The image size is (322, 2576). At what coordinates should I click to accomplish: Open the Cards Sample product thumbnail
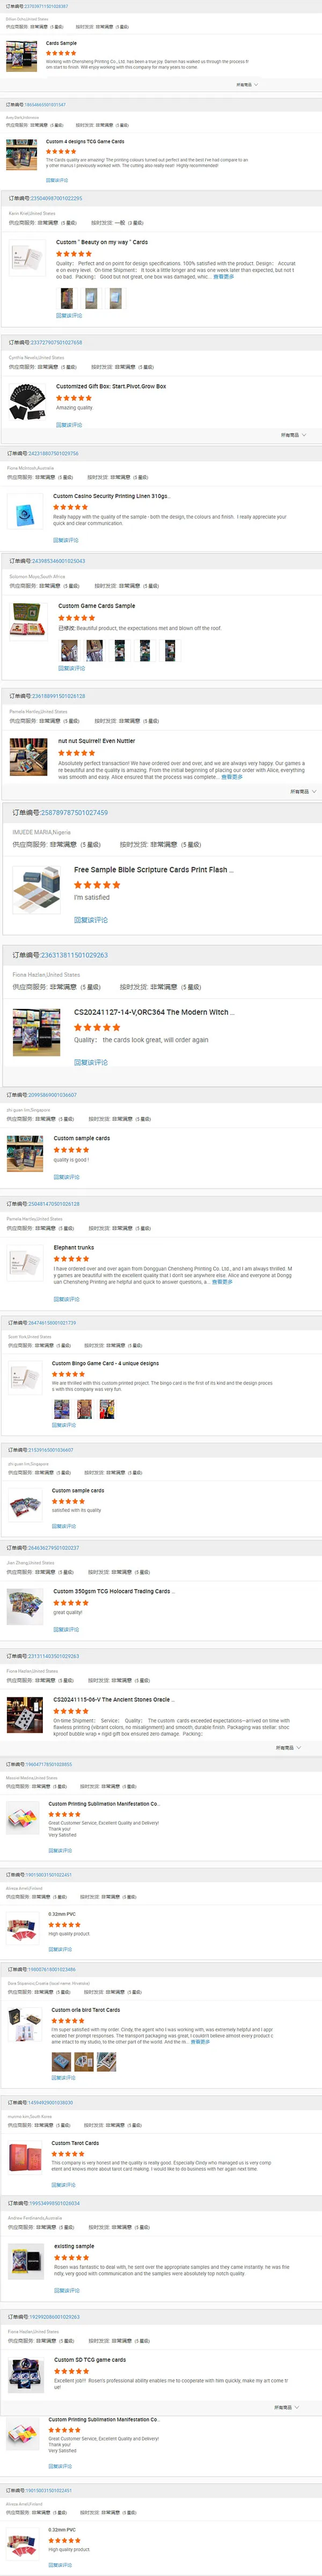point(22,57)
